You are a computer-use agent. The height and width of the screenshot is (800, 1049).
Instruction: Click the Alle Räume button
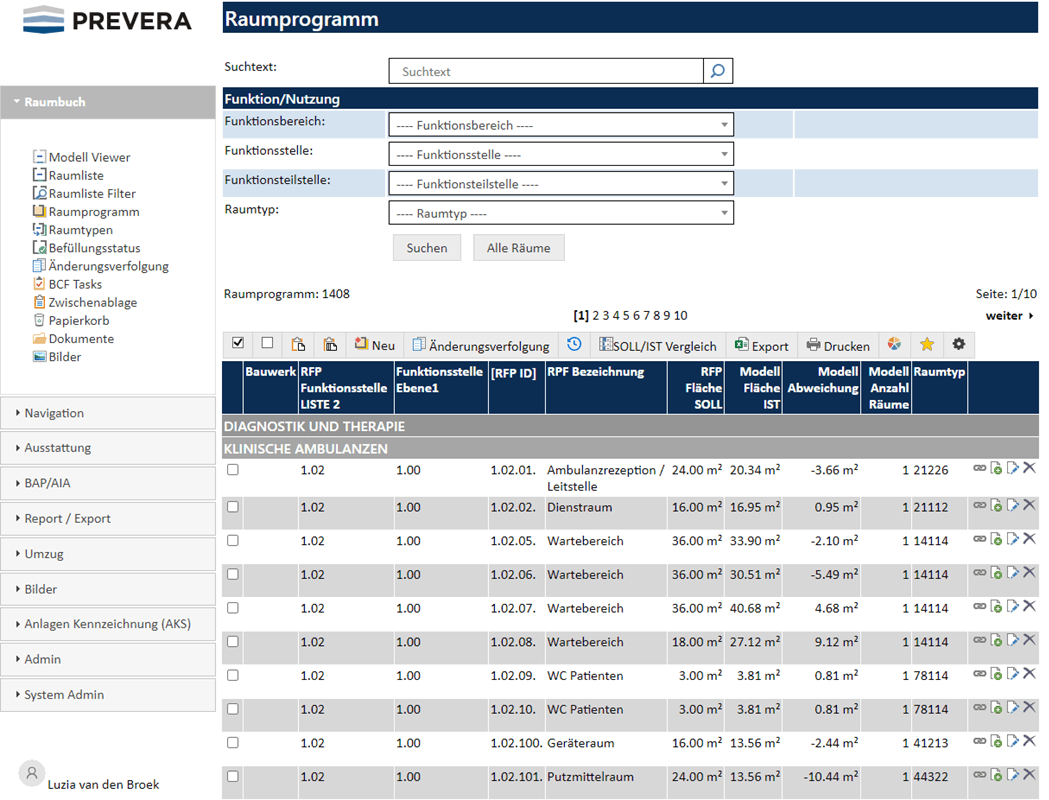[x=518, y=248]
